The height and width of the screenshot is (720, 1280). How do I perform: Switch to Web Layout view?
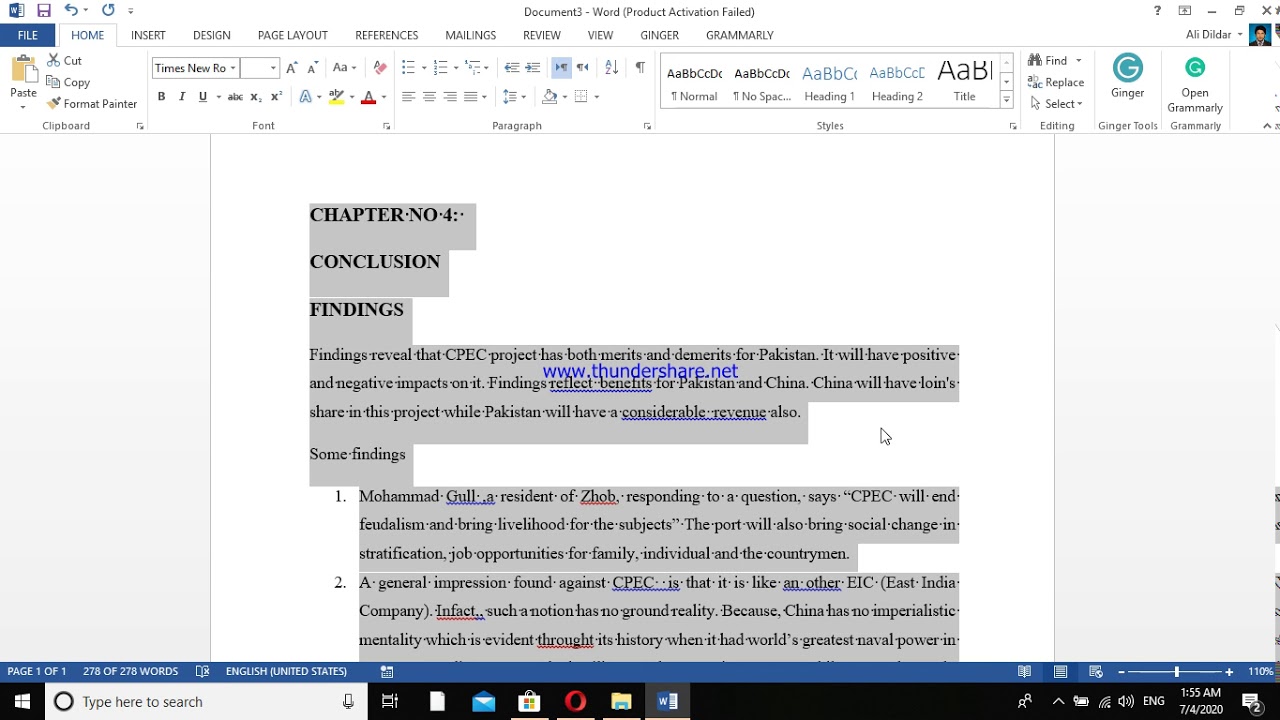pyautogui.click(x=1096, y=672)
